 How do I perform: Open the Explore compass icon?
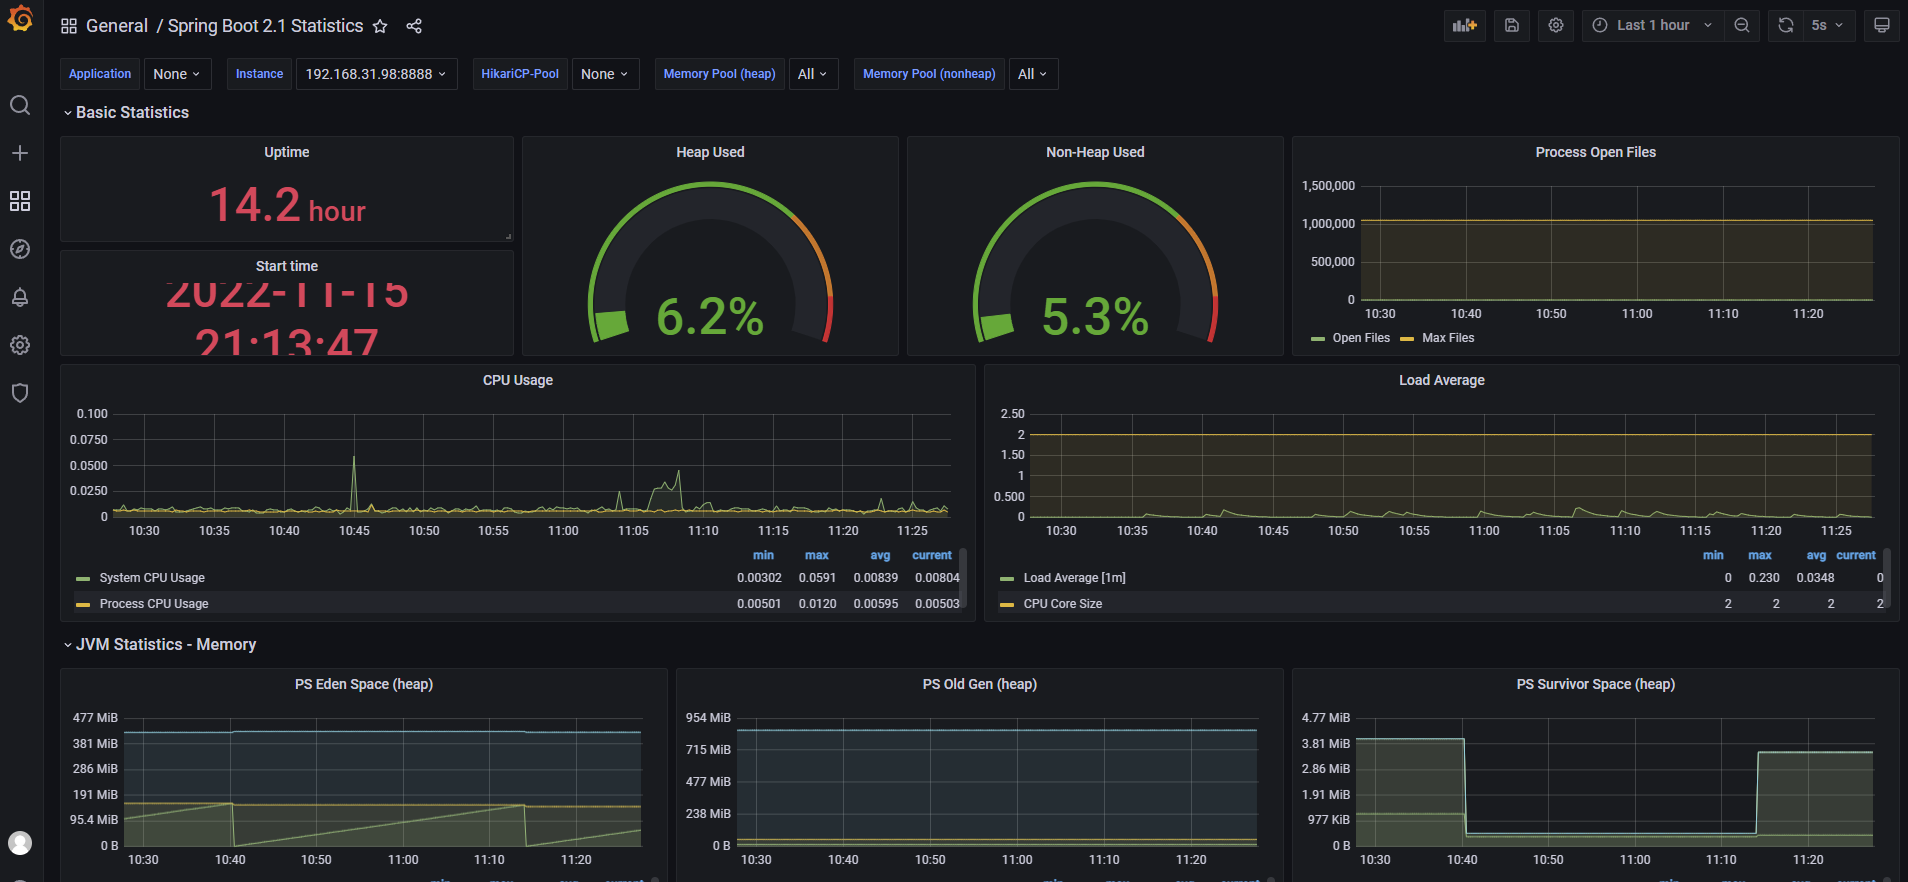(20, 249)
